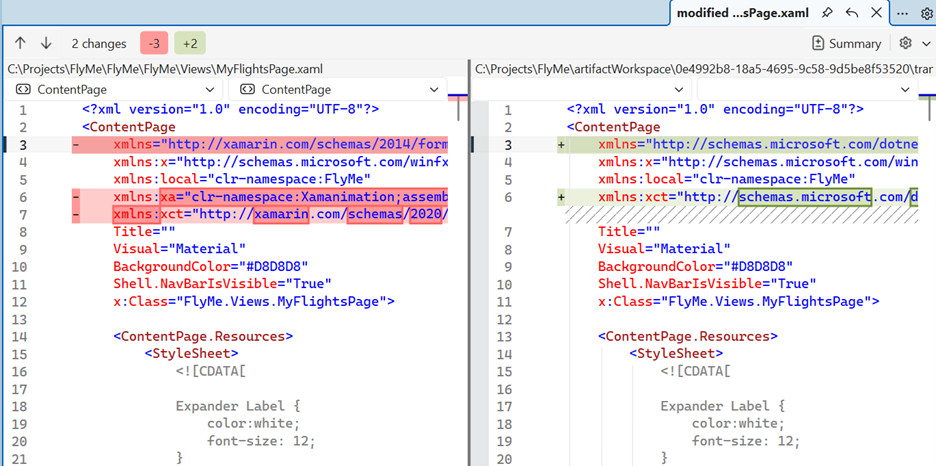Click color:white line in right pane
The width and height of the screenshot is (936, 466).
[737, 424]
